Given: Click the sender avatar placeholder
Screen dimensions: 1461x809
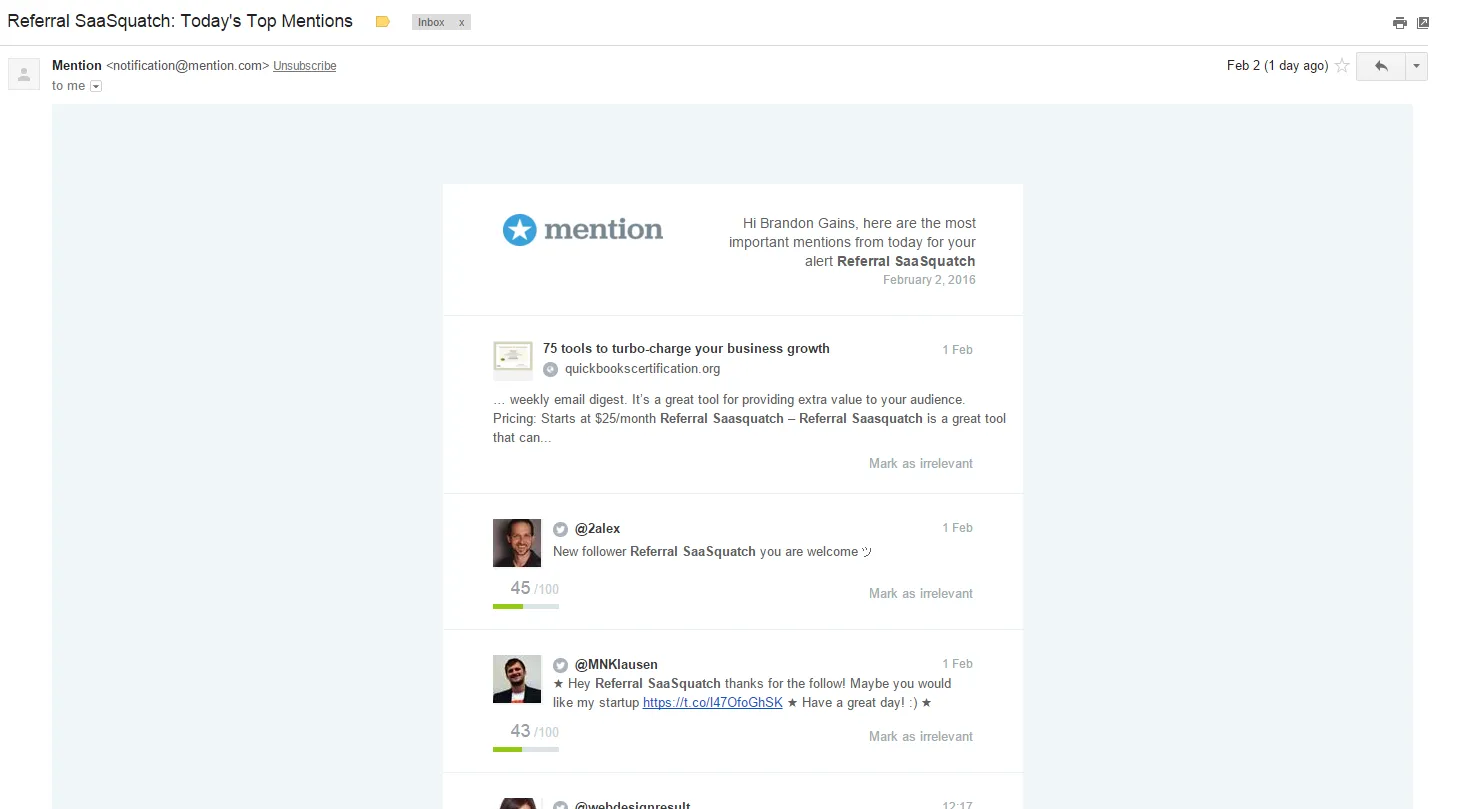Looking at the screenshot, I should 24,74.
